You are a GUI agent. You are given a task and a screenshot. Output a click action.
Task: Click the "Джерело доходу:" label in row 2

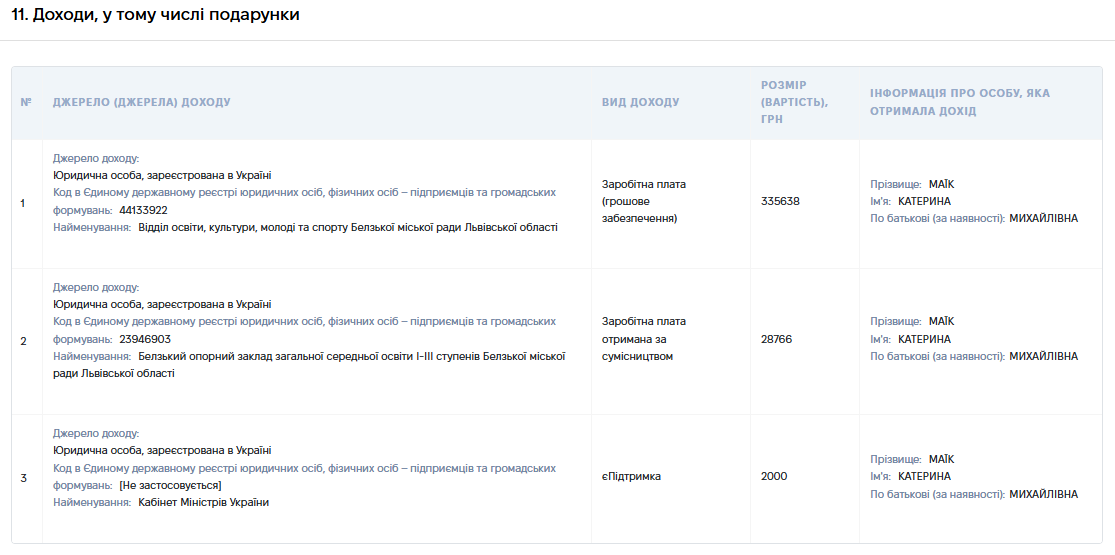[x=96, y=287]
